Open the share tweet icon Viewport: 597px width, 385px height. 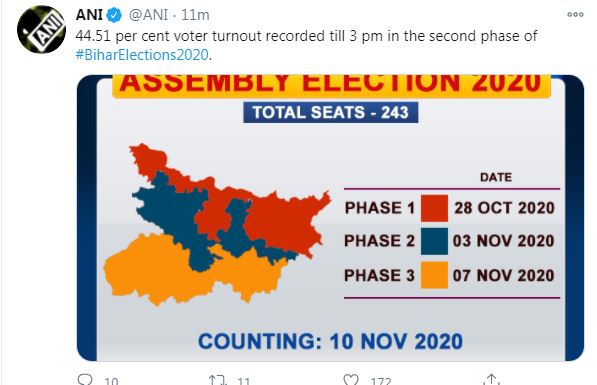pyautogui.click(x=491, y=379)
